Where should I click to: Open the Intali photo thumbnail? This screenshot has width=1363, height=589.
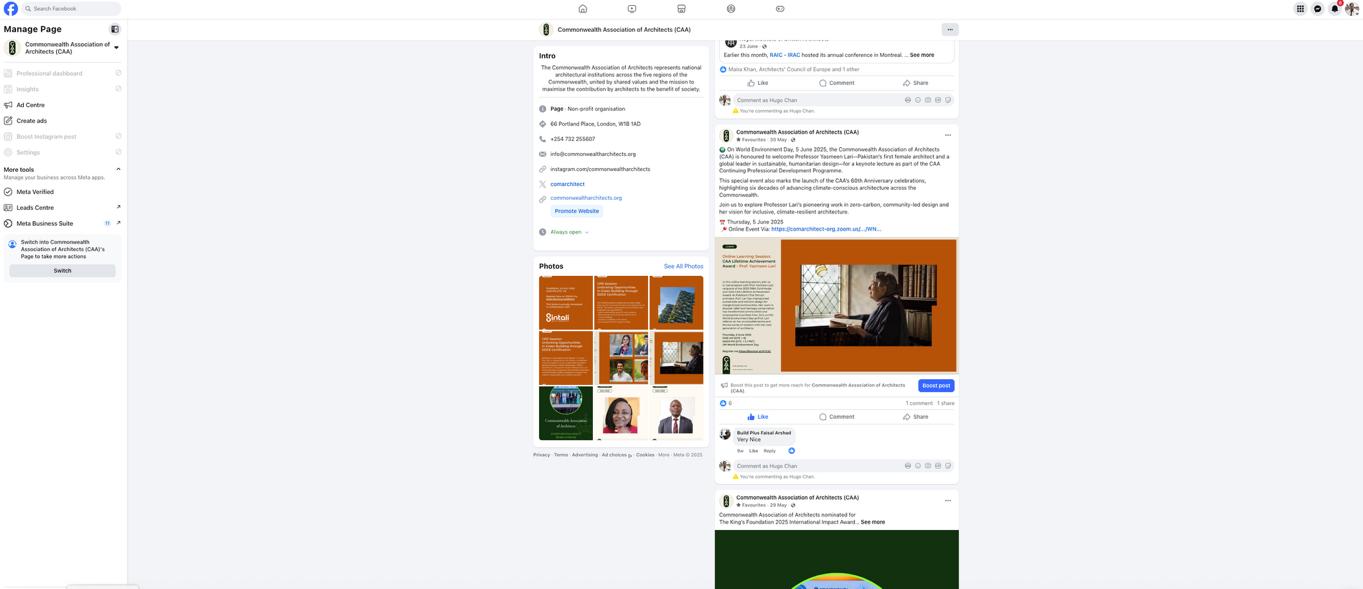(566, 303)
